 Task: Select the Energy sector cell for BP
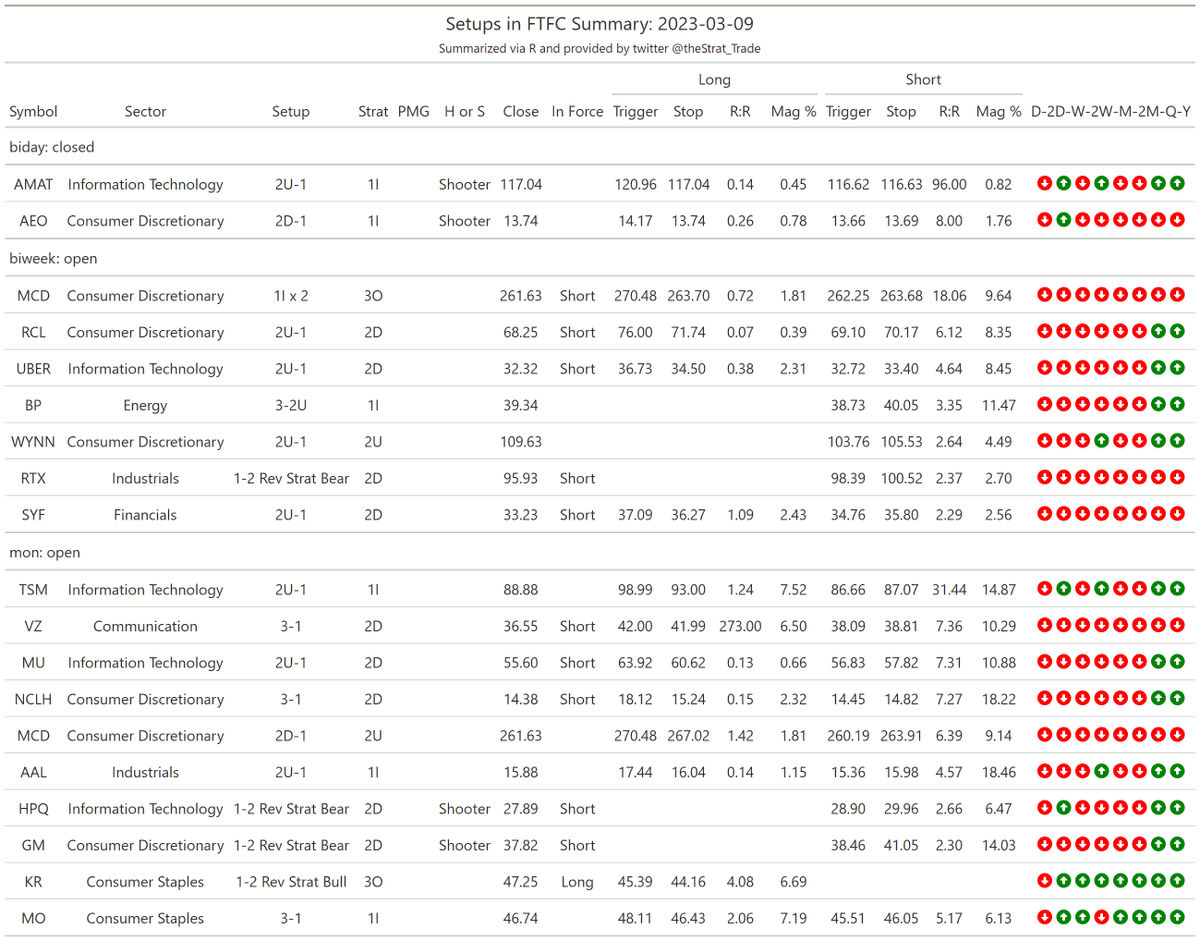tap(145, 405)
